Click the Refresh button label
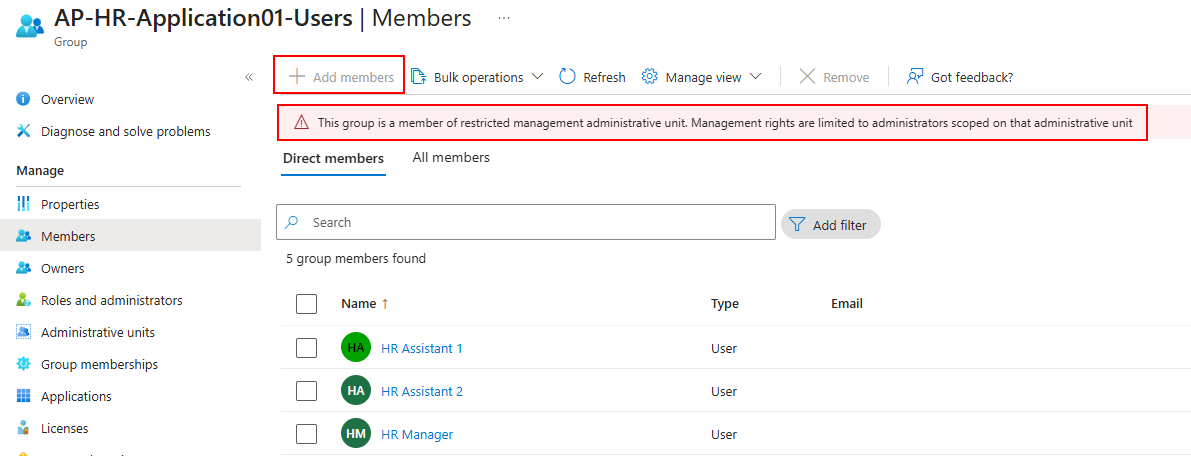Viewport: 1191px width, 456px height. tap(605, 77)
